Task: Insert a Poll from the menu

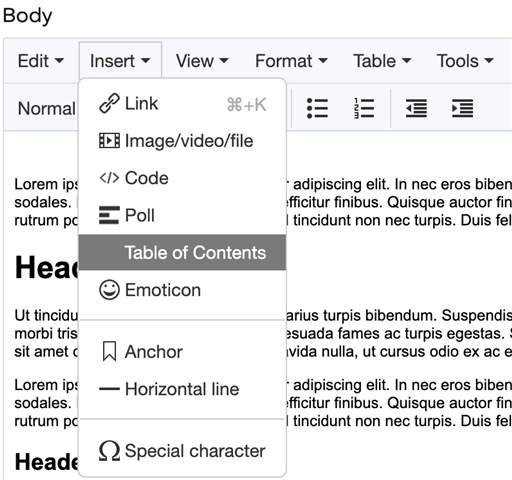Action: click(182, 215)
